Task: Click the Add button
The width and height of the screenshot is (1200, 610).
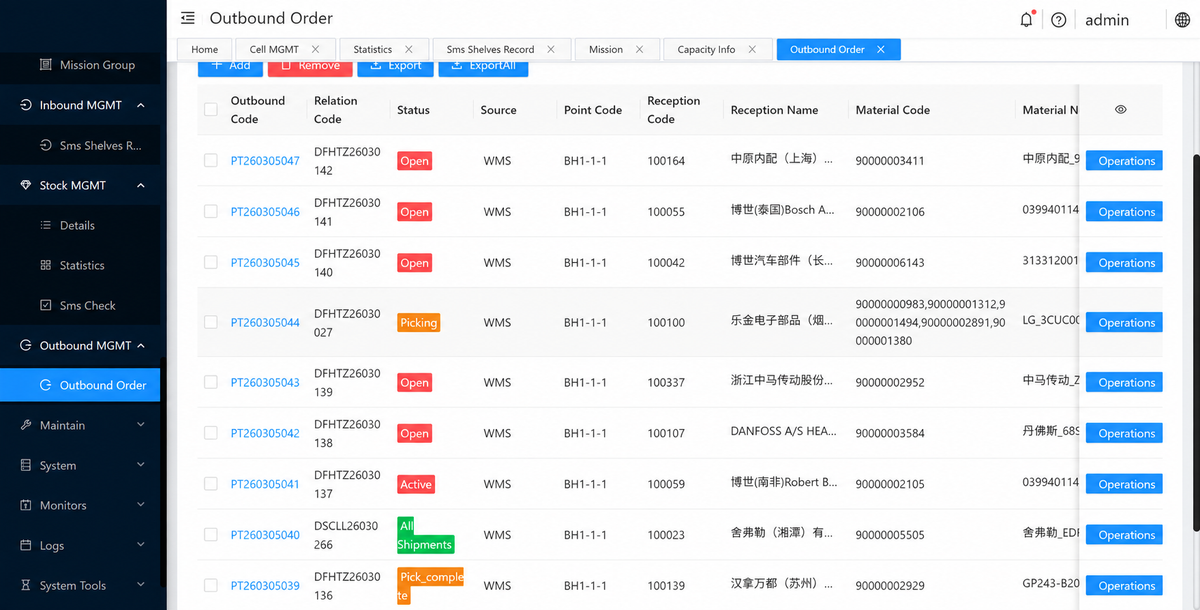Action: 230,67
